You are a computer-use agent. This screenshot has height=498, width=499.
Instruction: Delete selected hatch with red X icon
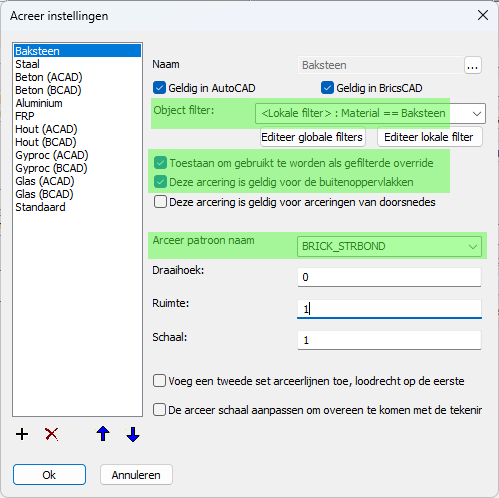click(x=52, y=434)
